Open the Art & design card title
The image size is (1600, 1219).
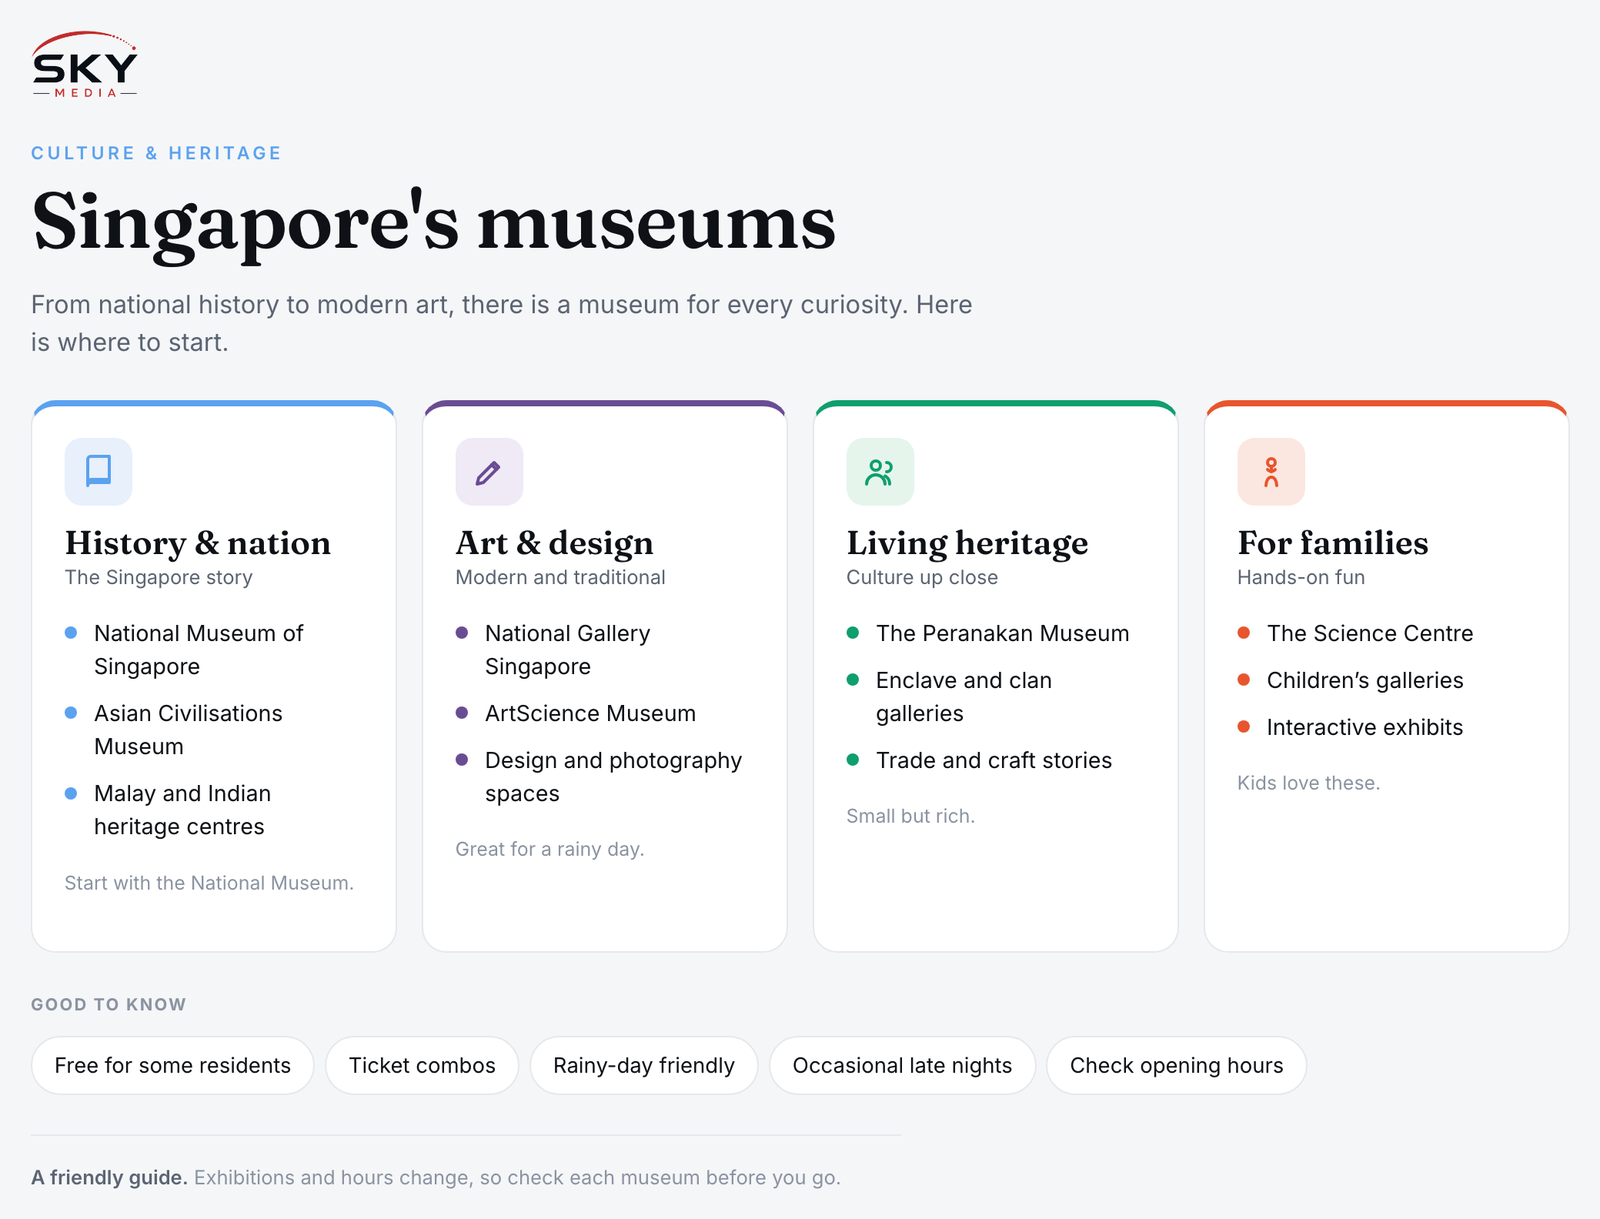point(554,543)
